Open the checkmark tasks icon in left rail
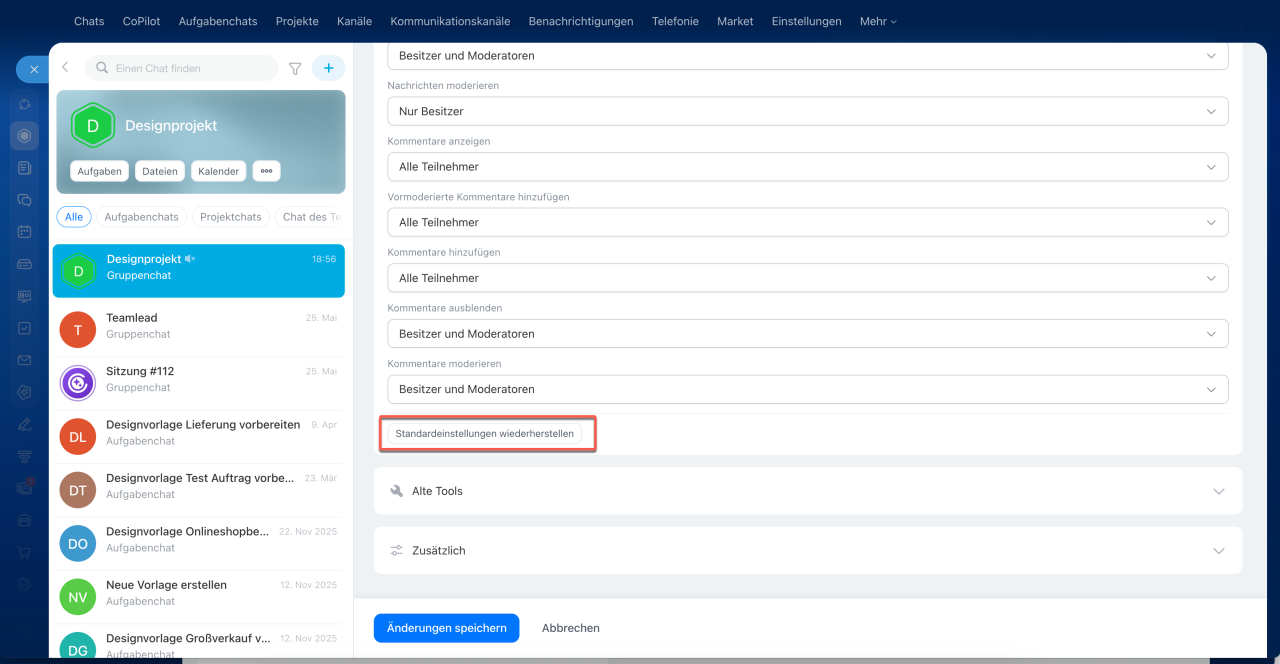This screenshot has width=1280, height=664. point(24,328)
